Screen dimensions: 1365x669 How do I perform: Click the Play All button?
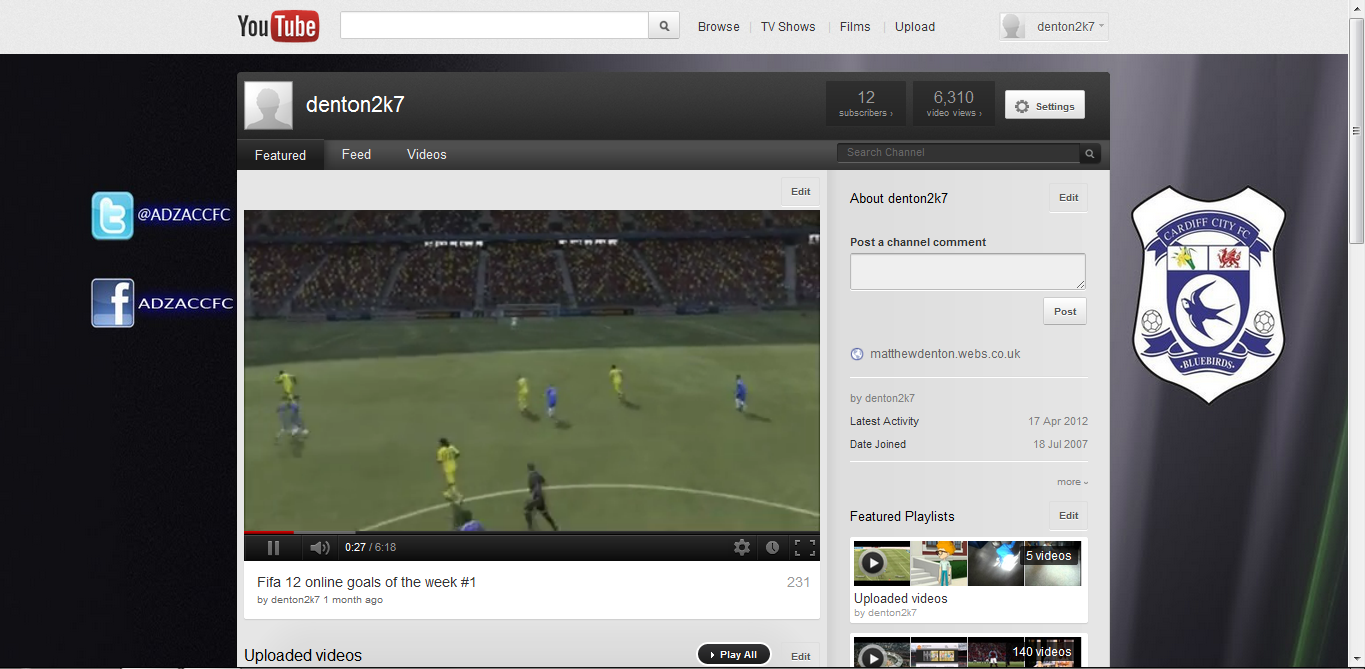(734, 655)
